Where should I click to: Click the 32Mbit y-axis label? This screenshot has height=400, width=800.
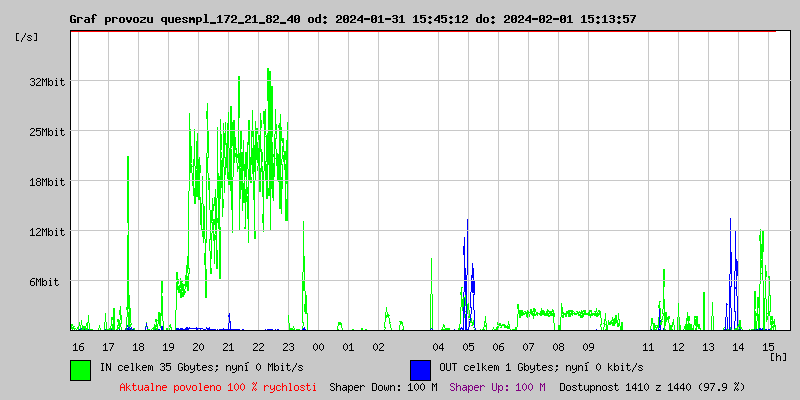tap(47, 82)
